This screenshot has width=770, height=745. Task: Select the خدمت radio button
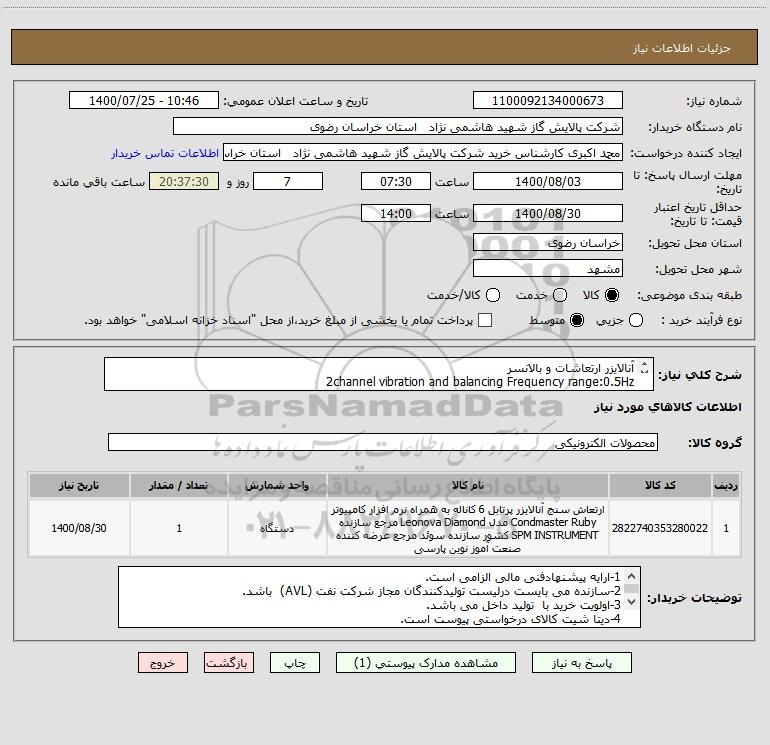pyautogui.click(x=560, y=295)
